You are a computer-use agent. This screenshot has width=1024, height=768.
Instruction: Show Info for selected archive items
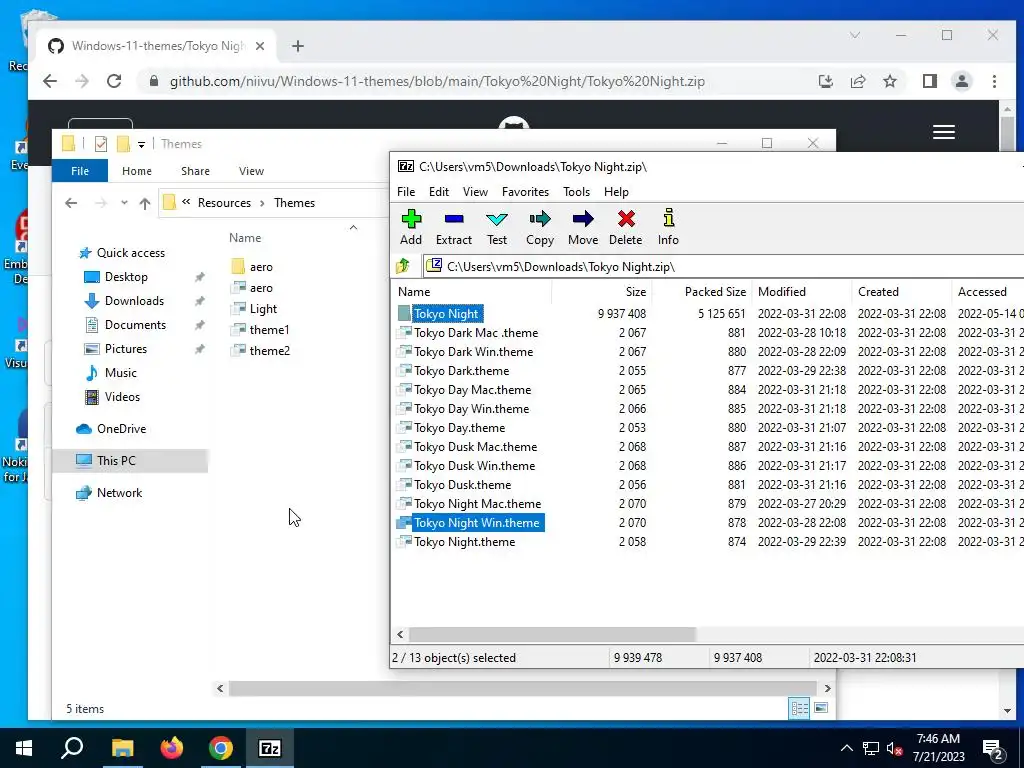pos(668,227)
